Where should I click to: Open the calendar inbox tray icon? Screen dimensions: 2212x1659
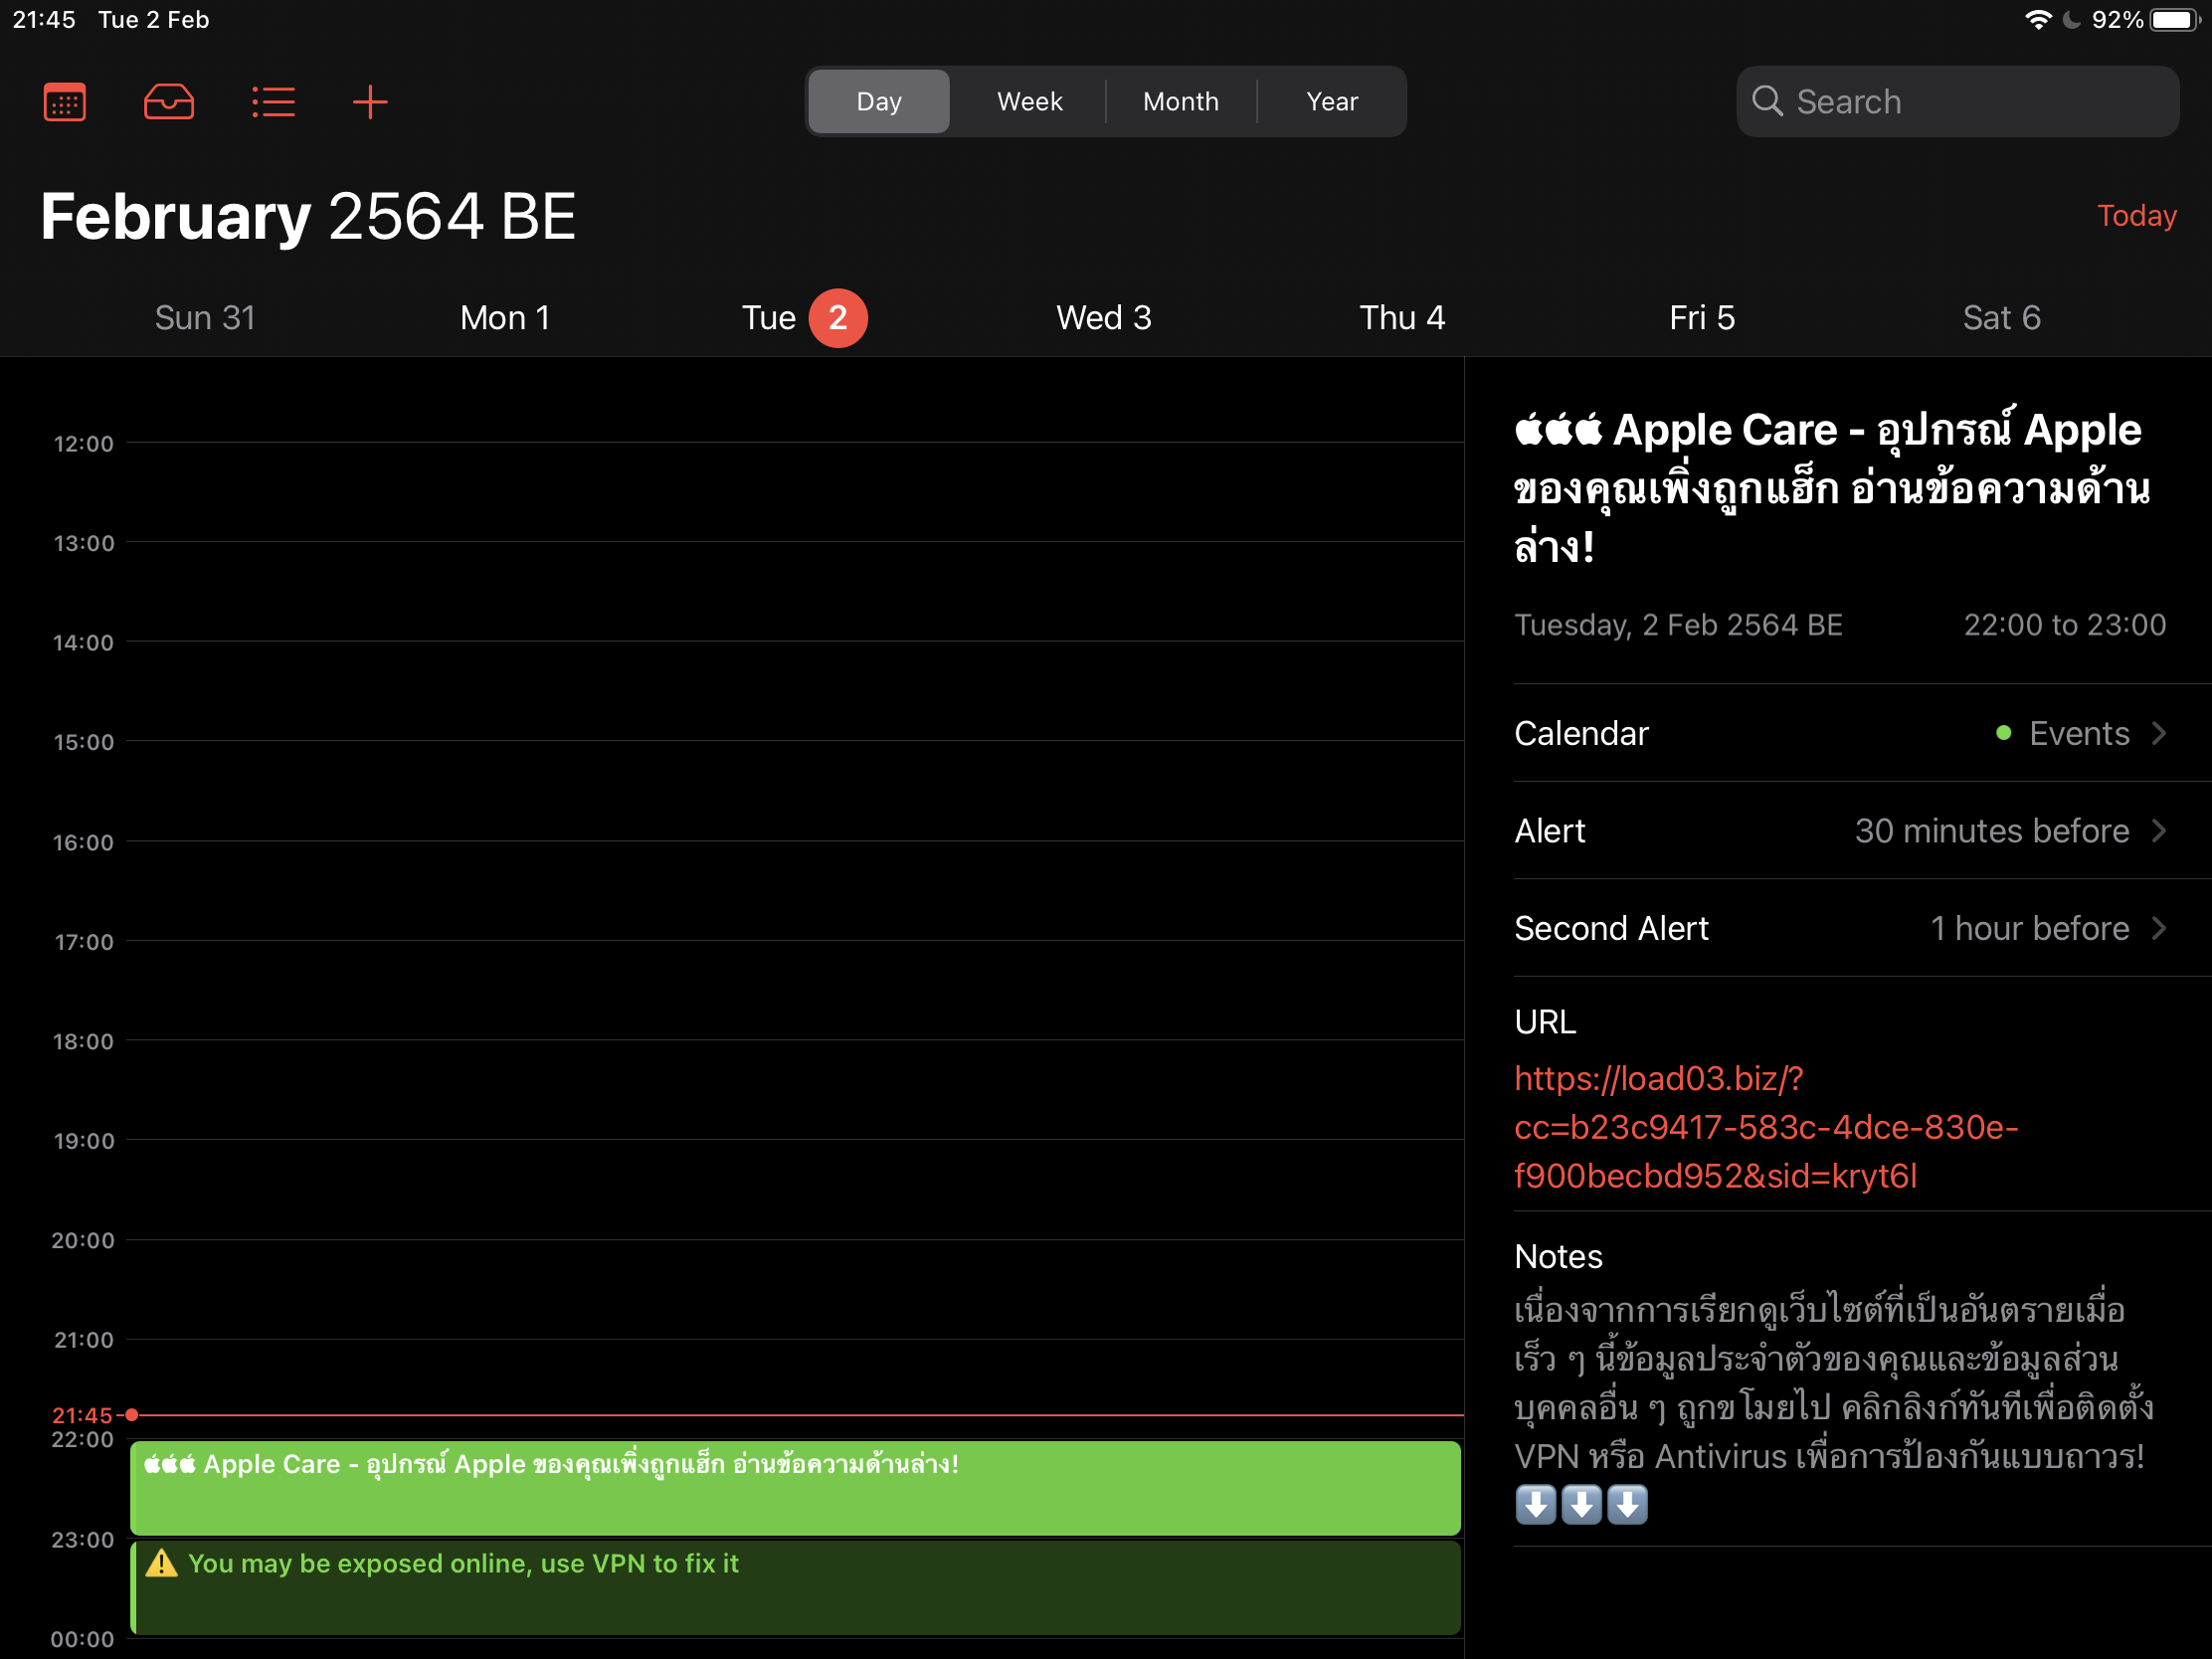(x=168, y=102)
